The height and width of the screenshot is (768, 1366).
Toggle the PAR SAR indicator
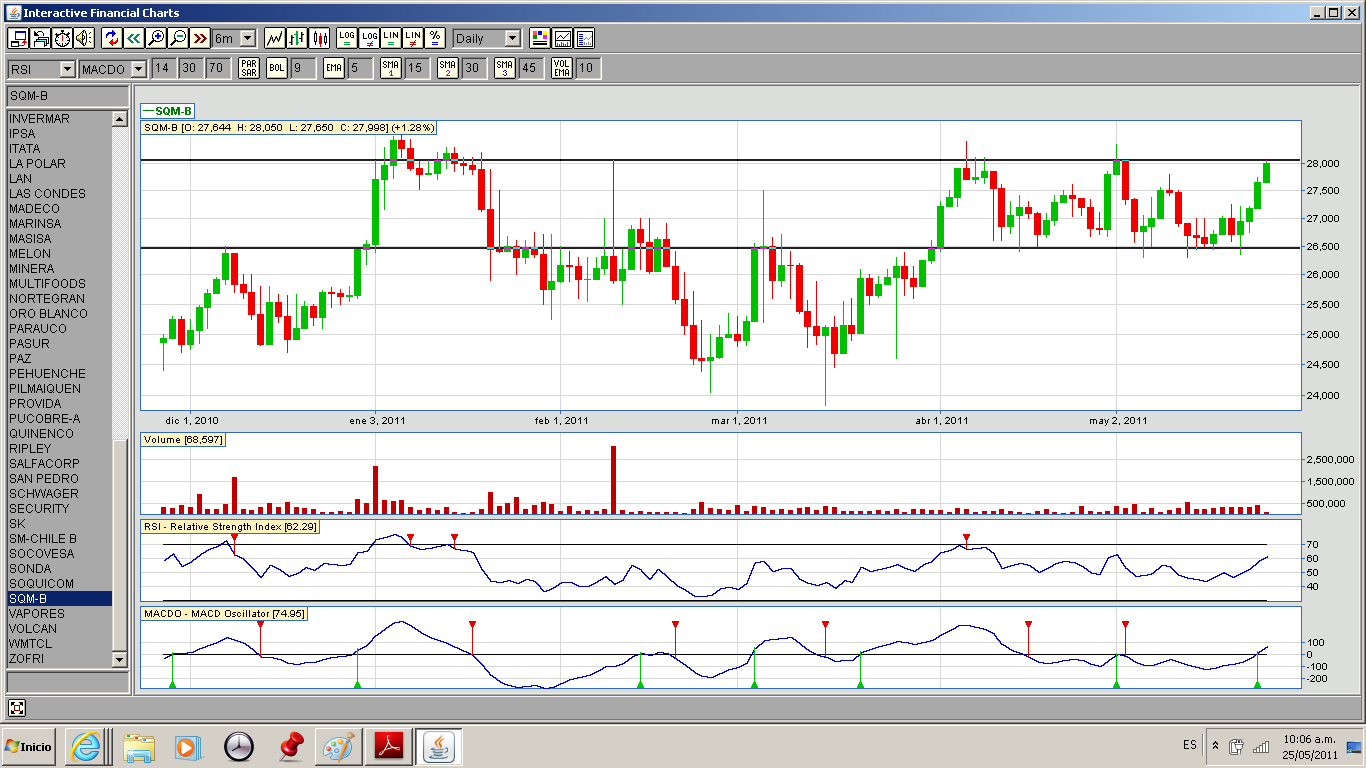(x=249, y=68)
